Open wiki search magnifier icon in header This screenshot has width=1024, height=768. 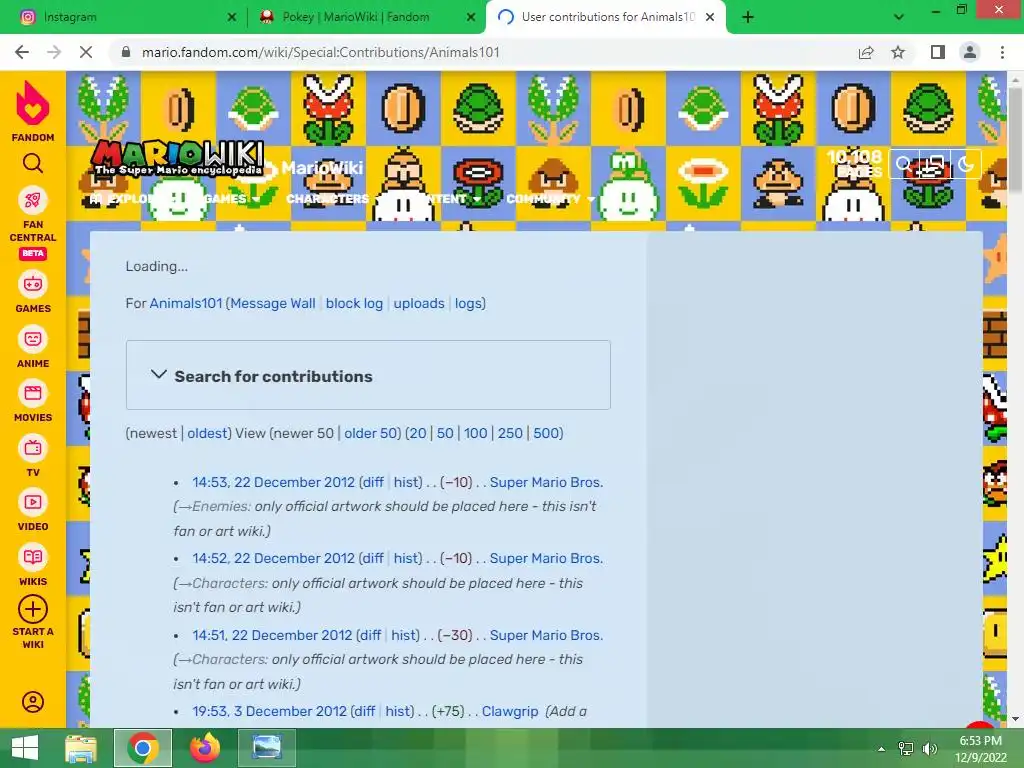(904, 165)
